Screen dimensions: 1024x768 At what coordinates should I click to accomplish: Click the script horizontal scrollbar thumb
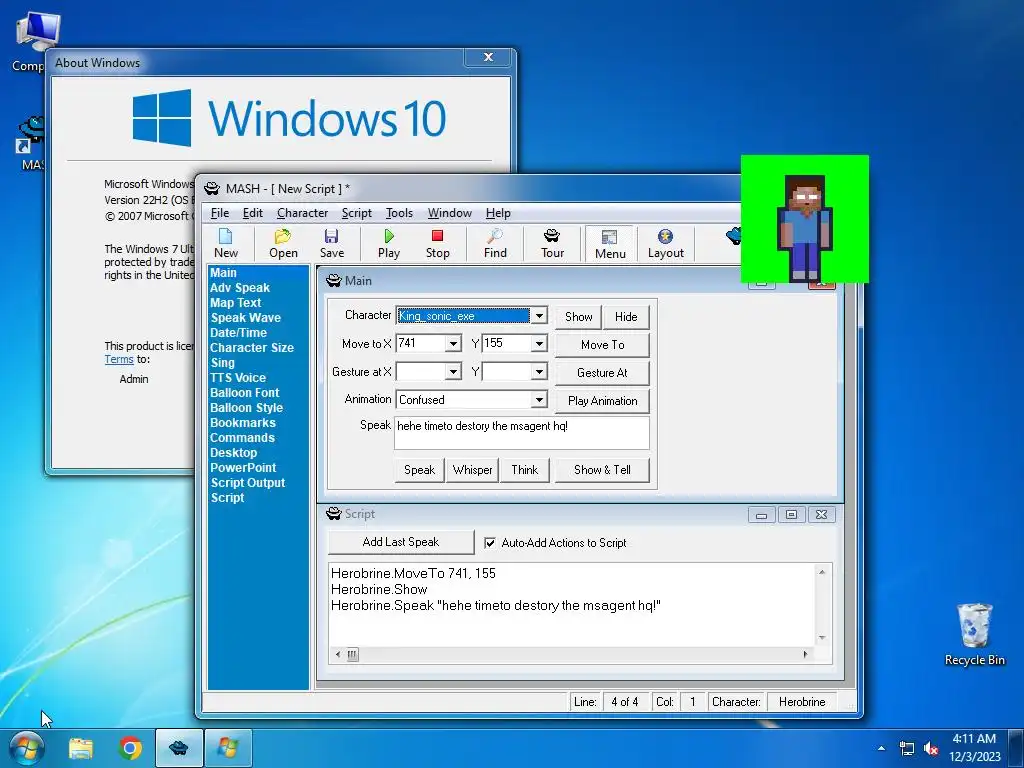click(x=353, y=654)
